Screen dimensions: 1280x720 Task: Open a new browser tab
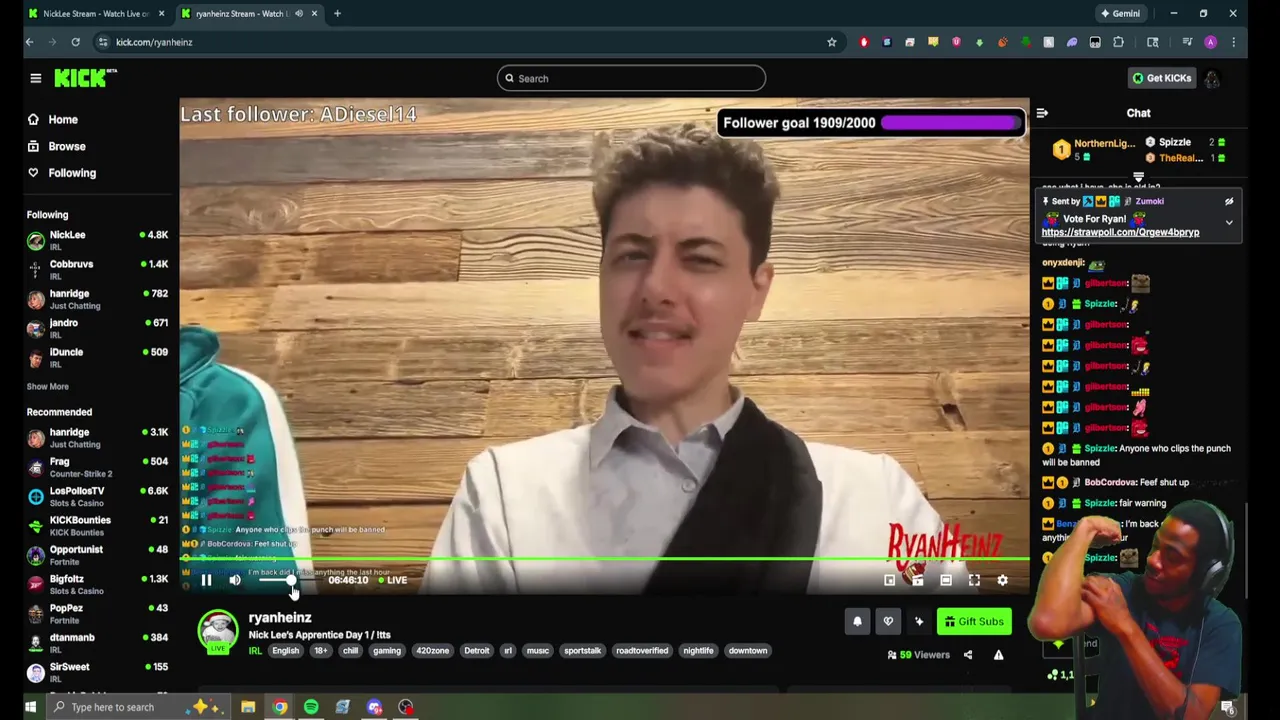(337, 14)
